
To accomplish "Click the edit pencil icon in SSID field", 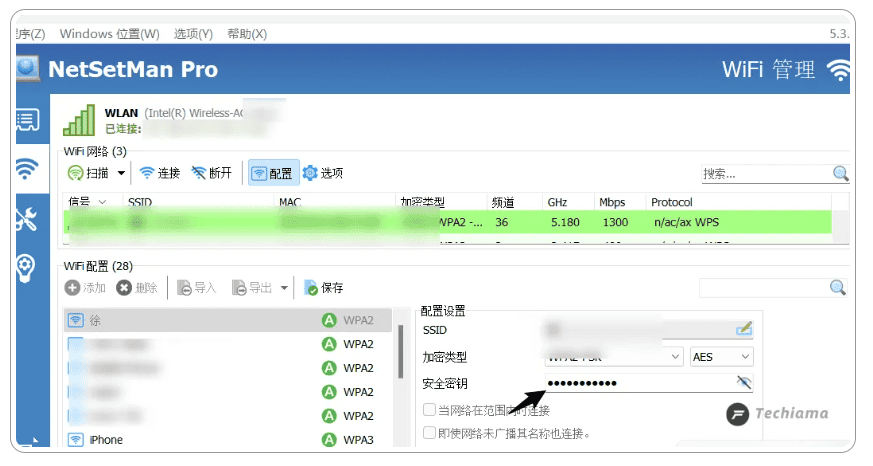I will [744, 328].
